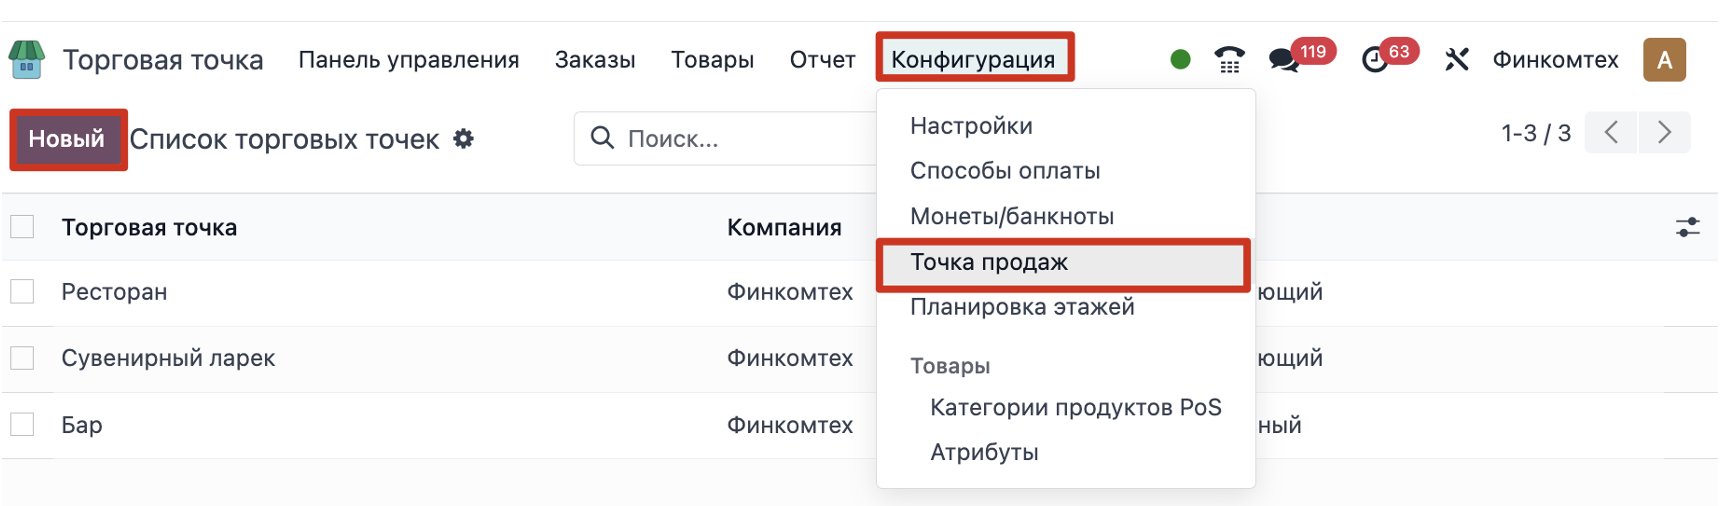Image resolution: width=1728 pixels, height=506 pixels.
Task: Click the Поиск search input field
Action: click(740, 139)
